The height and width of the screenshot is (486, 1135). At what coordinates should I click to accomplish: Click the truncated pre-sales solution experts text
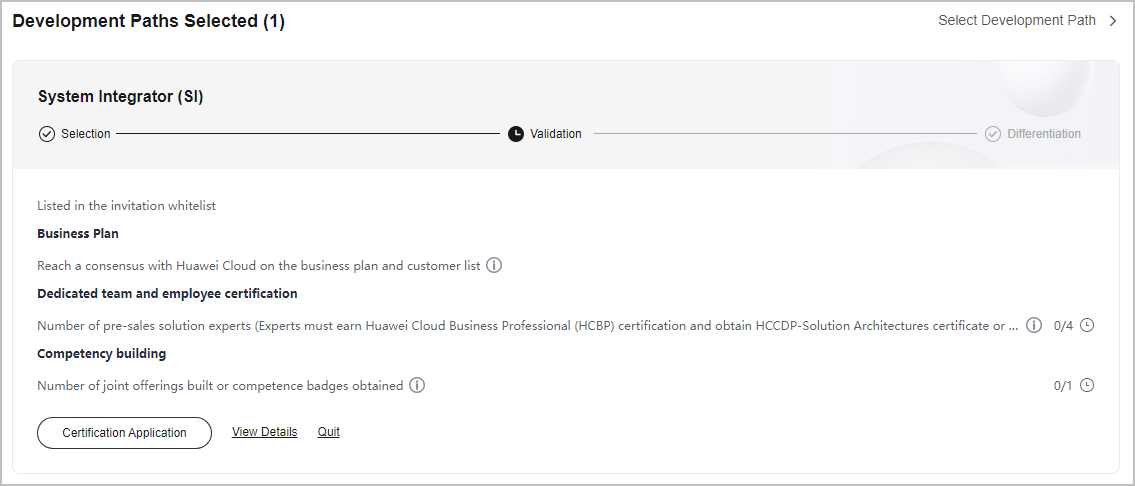(528, 326)
